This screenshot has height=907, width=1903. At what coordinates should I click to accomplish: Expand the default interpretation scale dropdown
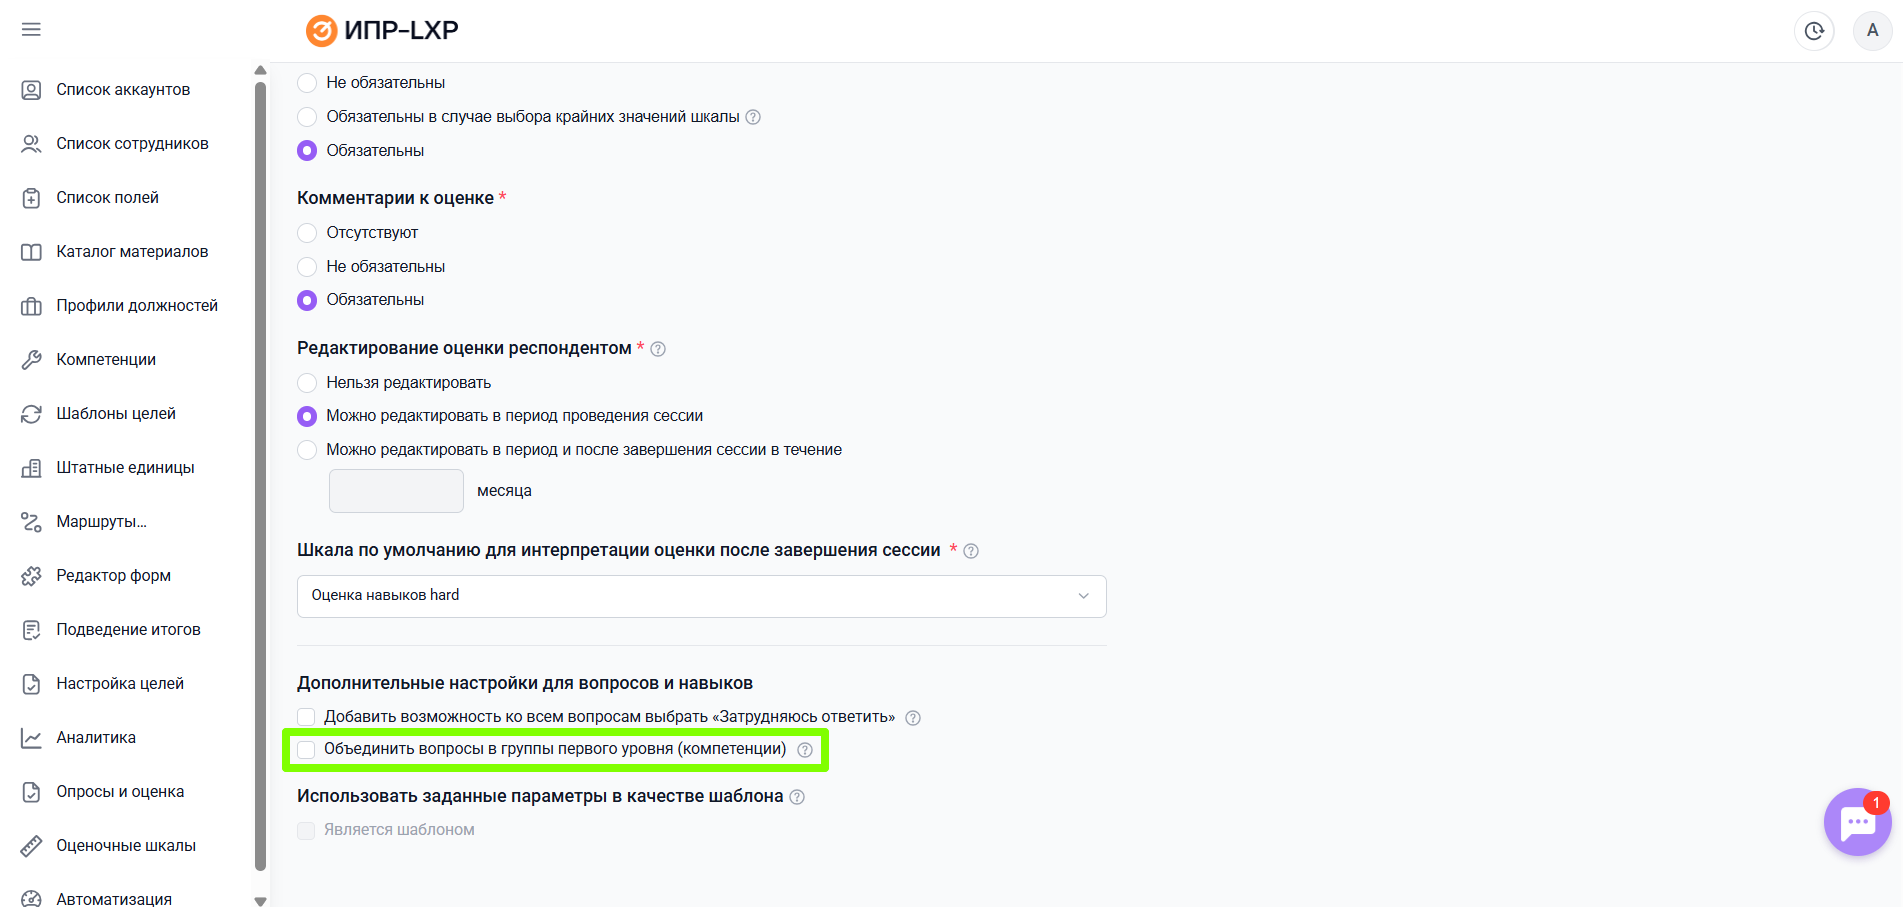(x=701, y=596)
